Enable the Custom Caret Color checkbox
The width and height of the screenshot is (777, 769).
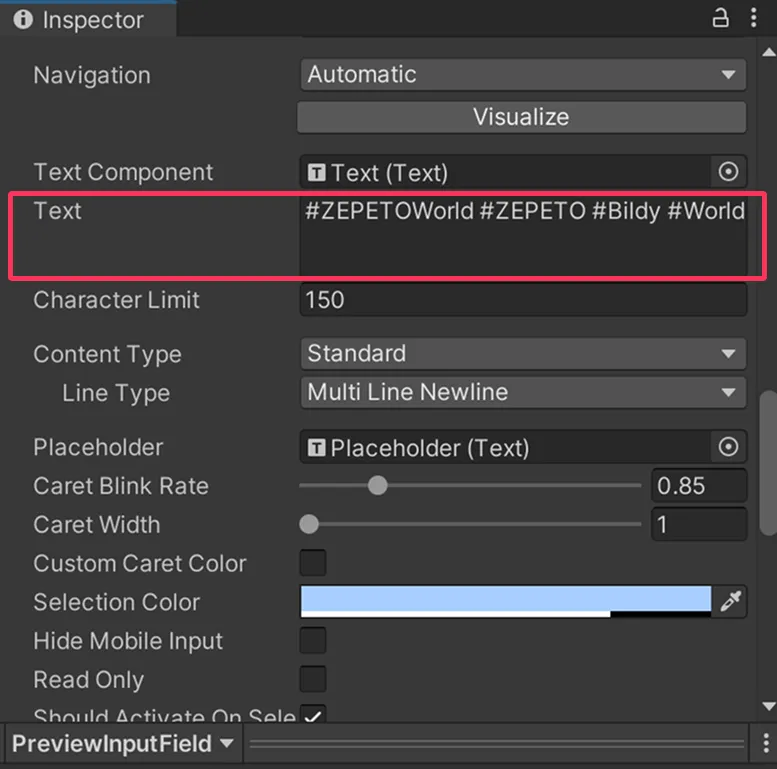pos(313,562)
